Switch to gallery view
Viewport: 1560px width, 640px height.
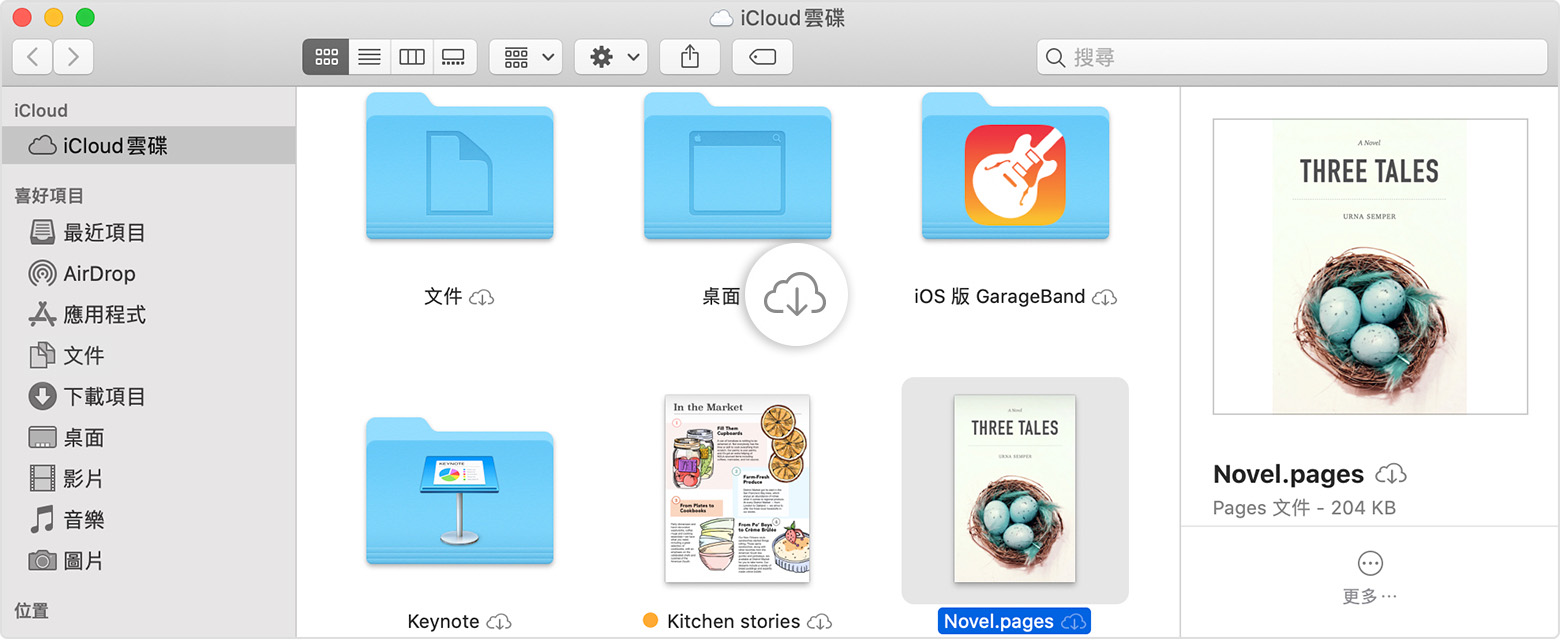coord(454,56)
